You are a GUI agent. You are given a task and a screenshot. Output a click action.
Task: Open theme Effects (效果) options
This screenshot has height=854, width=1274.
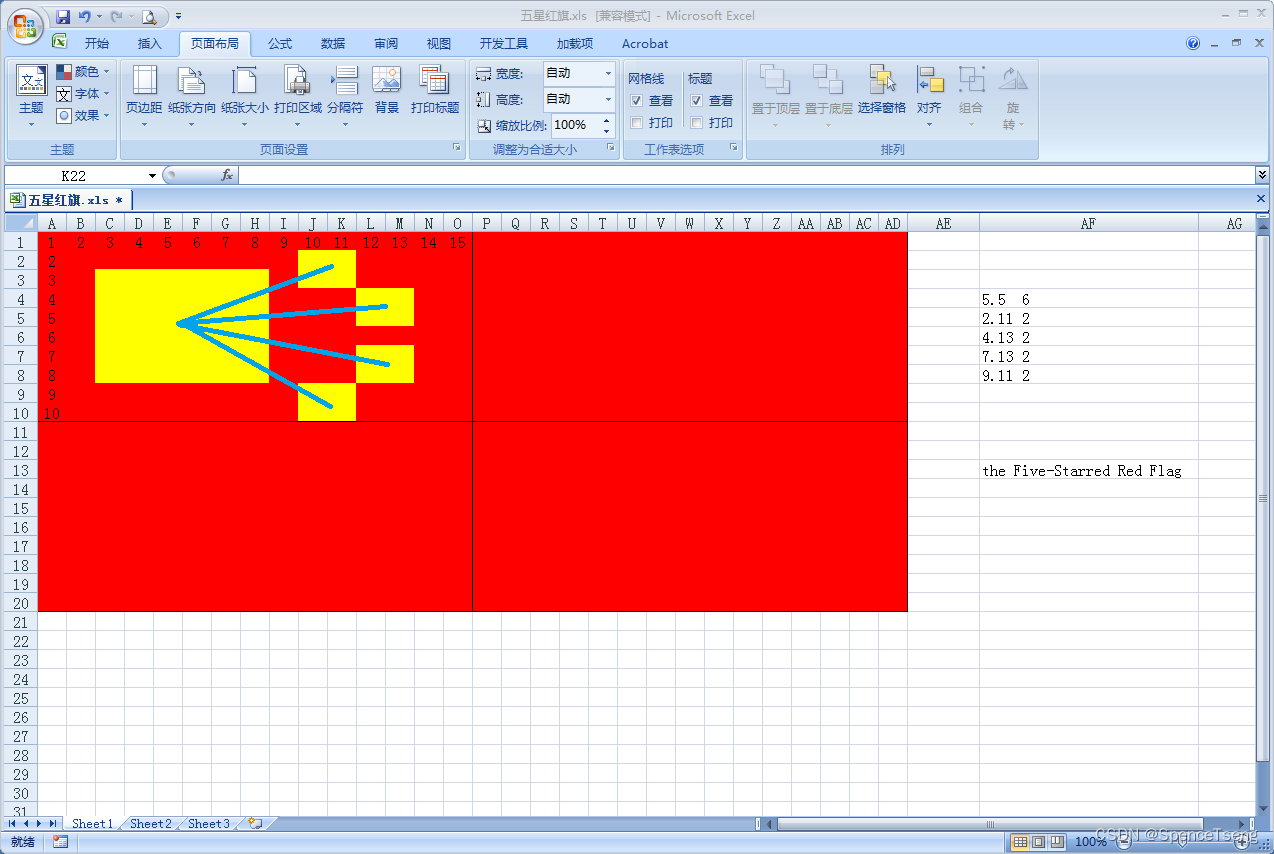click(83, 115)
